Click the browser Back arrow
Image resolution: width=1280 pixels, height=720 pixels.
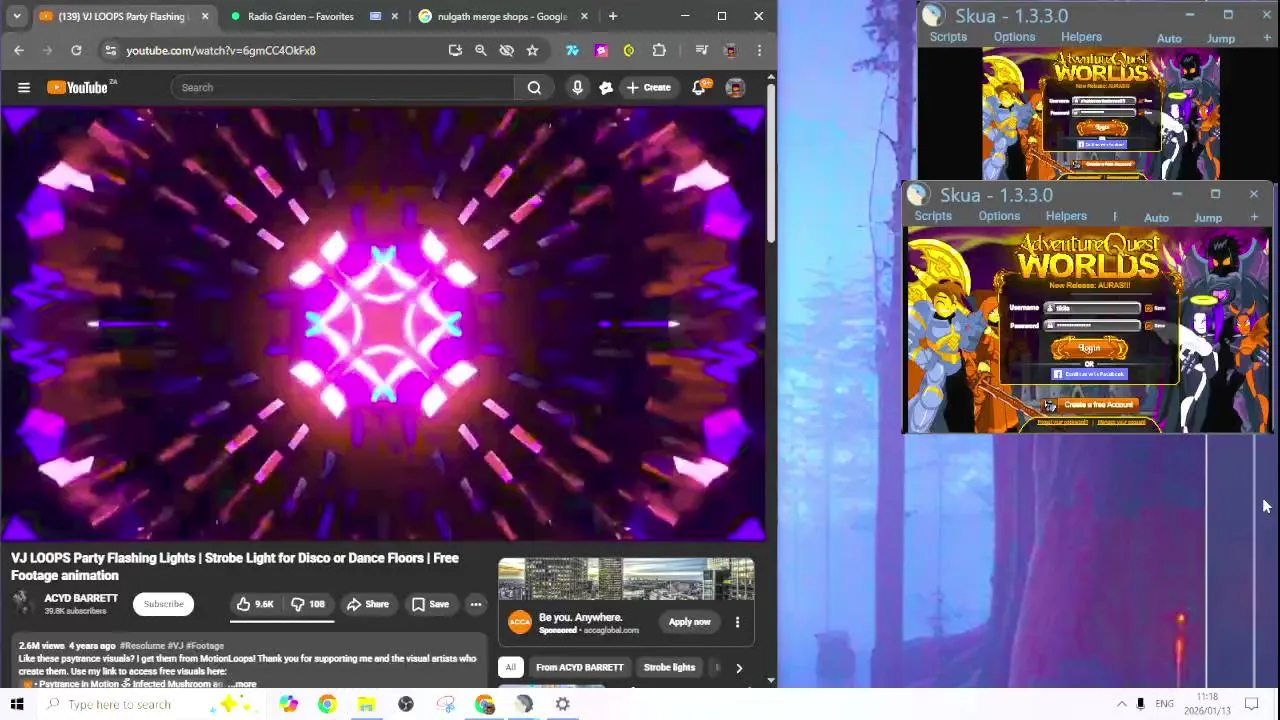coord(19,50)
